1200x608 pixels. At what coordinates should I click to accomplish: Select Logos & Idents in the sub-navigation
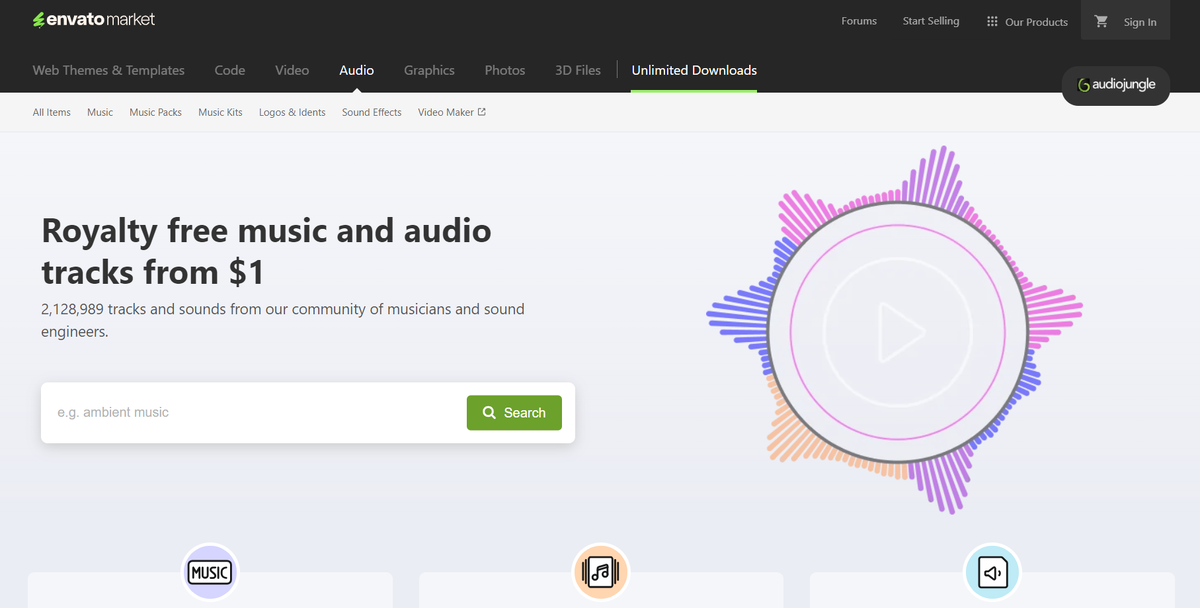coord(292,113)
